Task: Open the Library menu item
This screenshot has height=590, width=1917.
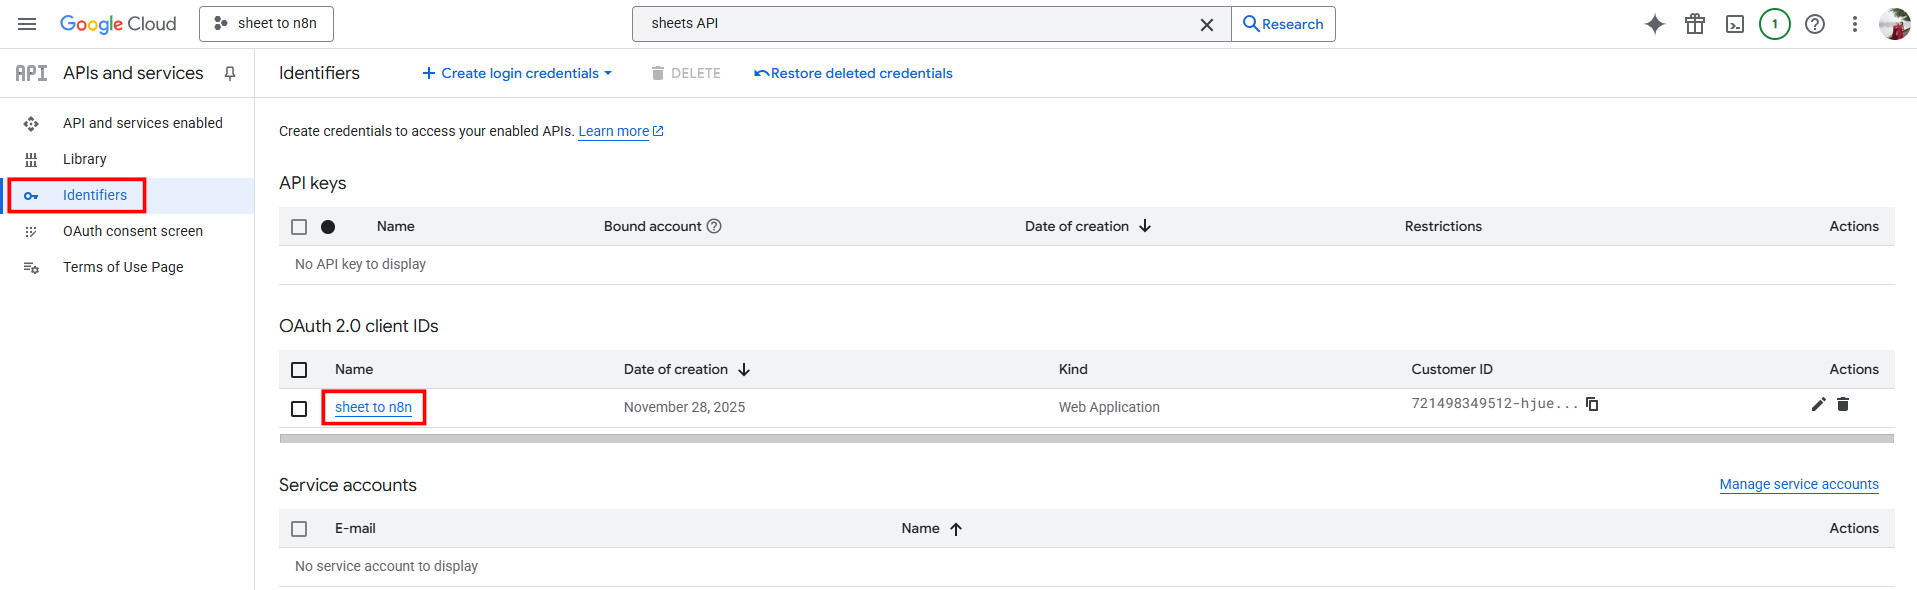Action: click(x=84, y=159)
